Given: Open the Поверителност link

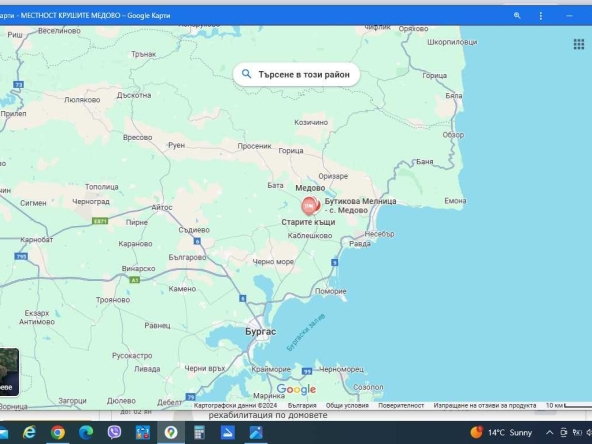Looking at the screenshot, I should click(401, 405).
